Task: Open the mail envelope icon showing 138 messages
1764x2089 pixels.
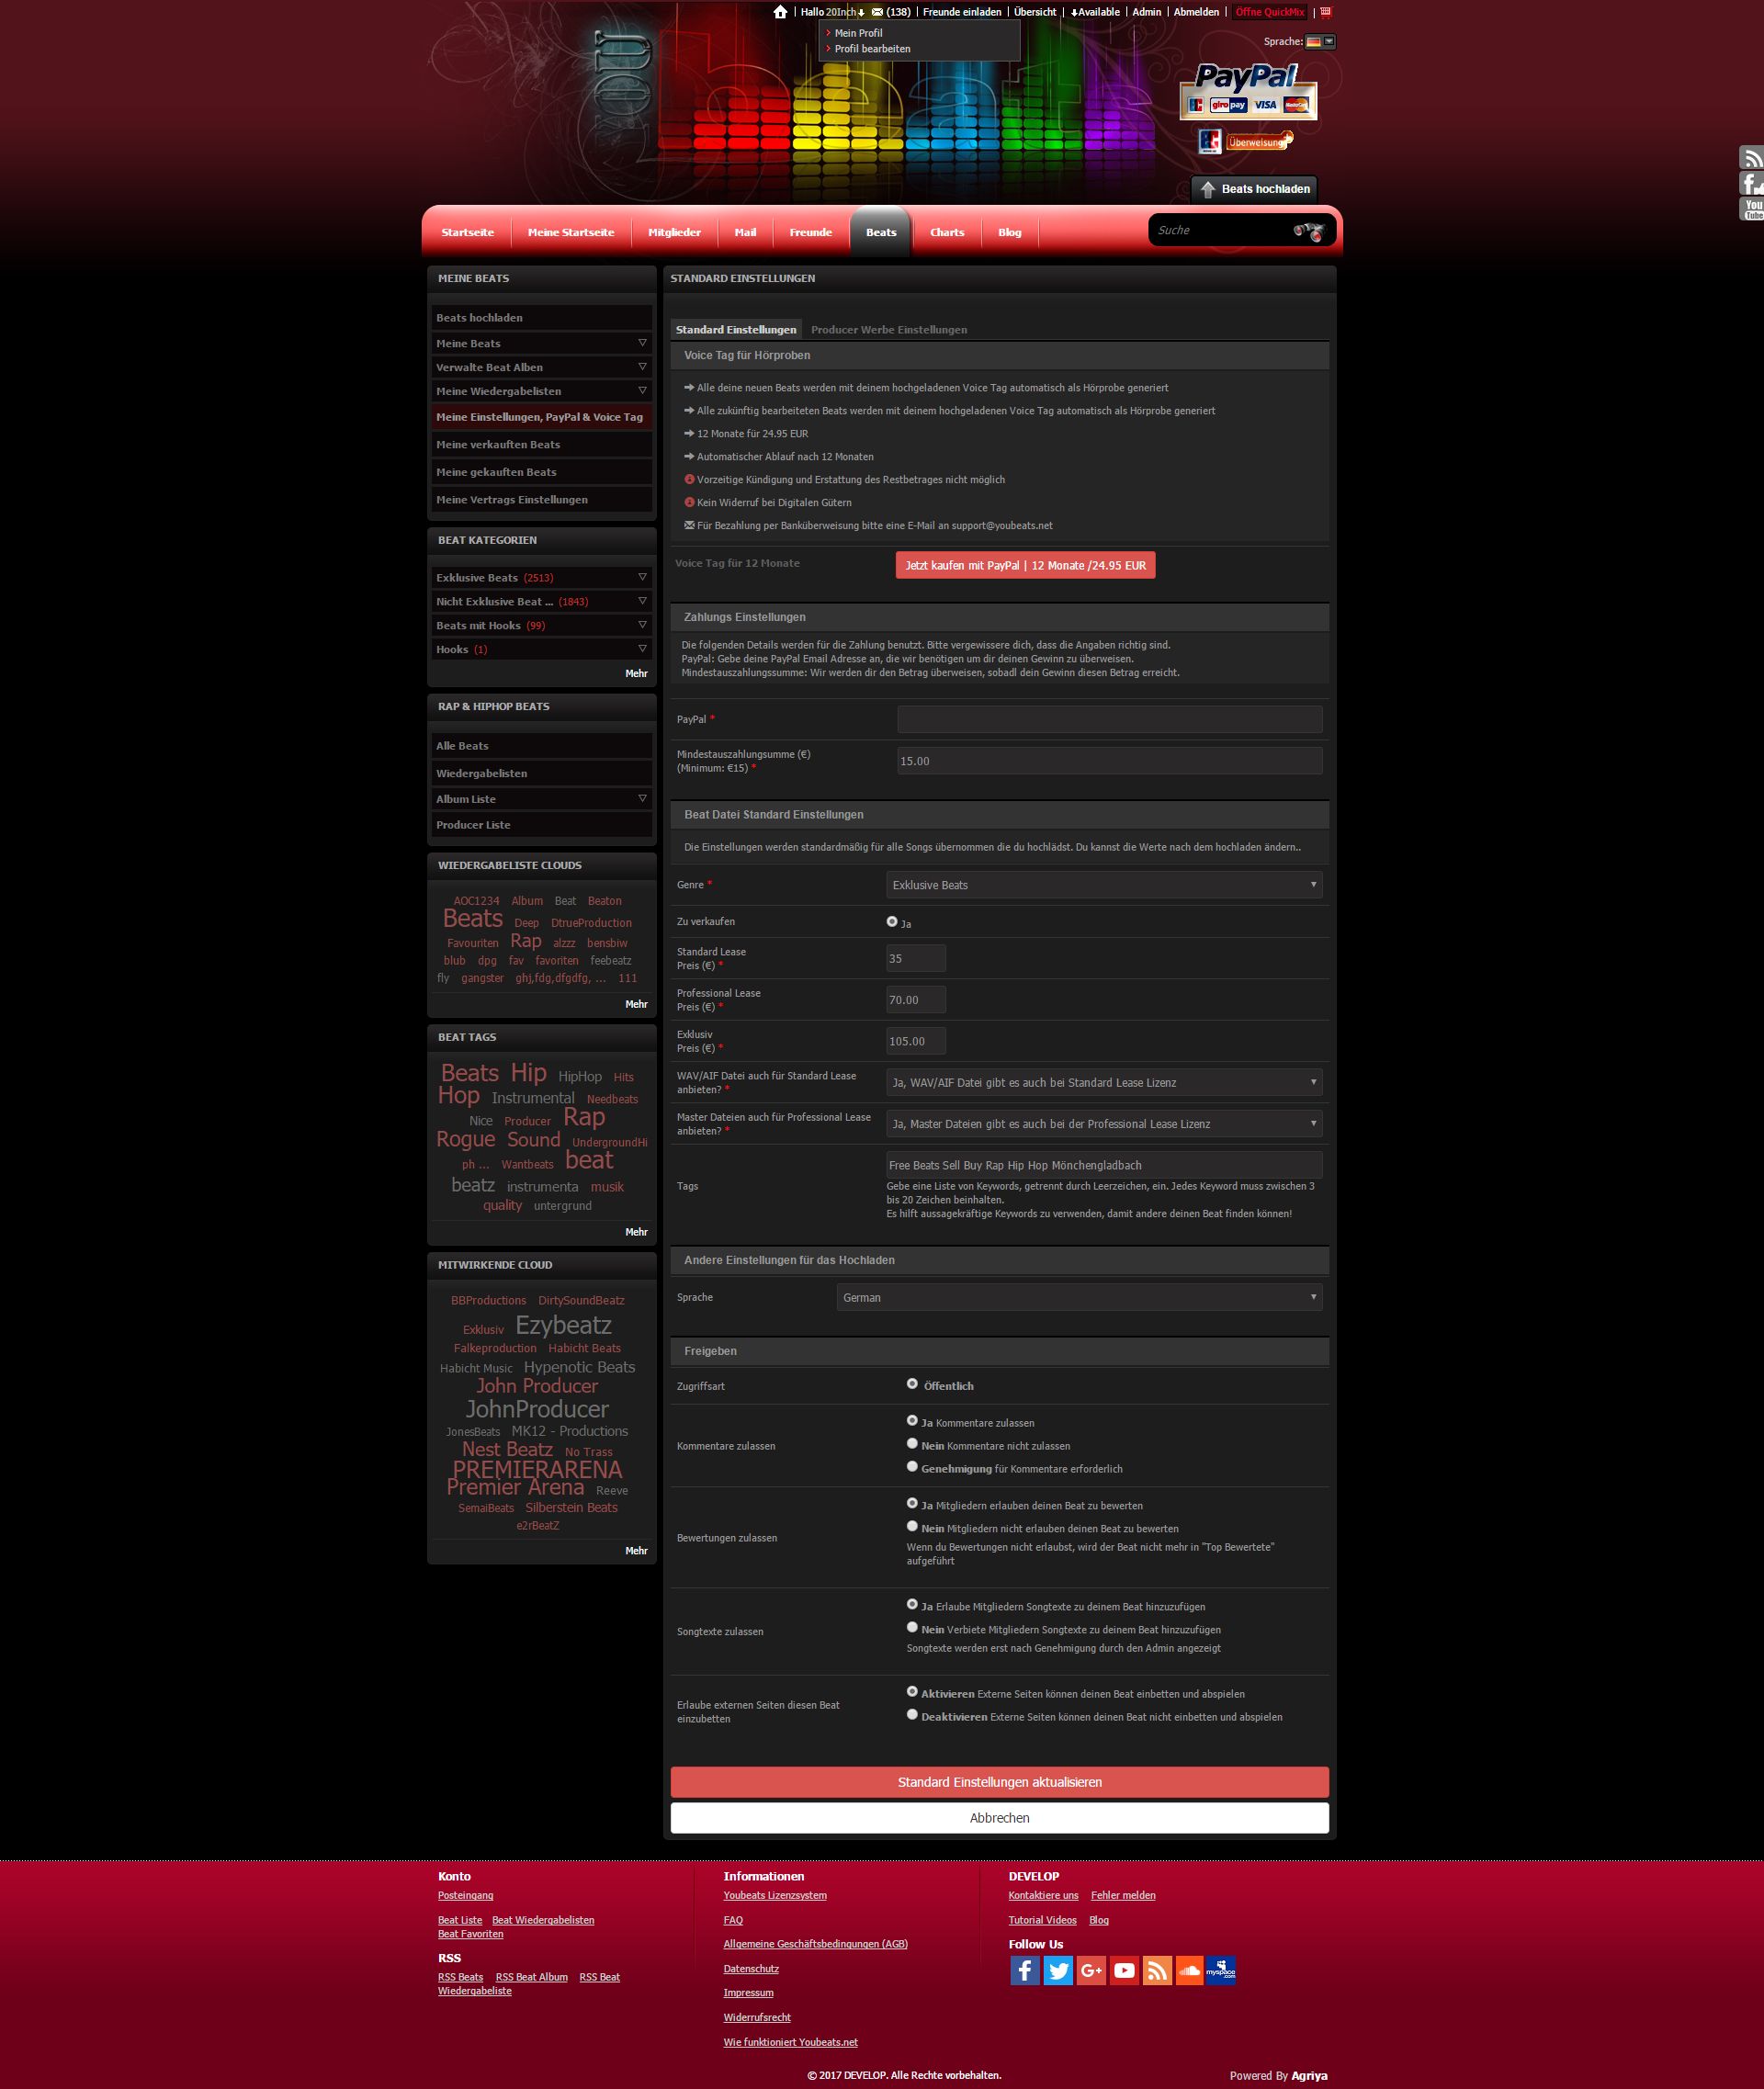Action: [x=877, y=12]
